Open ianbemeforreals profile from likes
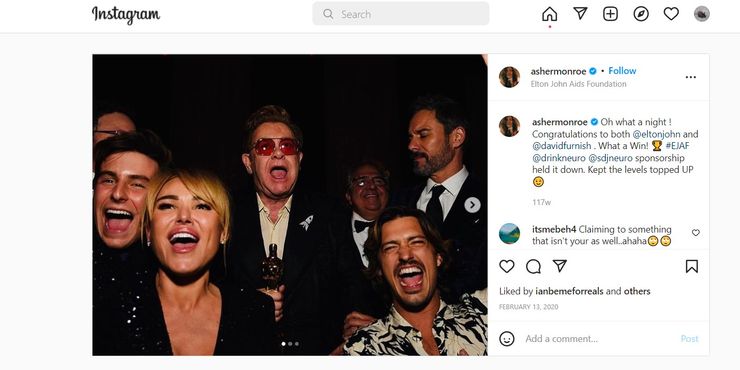Viewport: 740px width, 370px height. tap(569, 291)
